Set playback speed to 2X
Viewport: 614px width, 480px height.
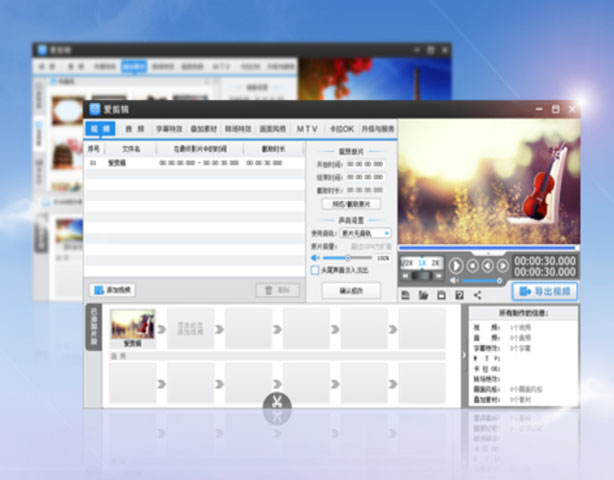435,263
